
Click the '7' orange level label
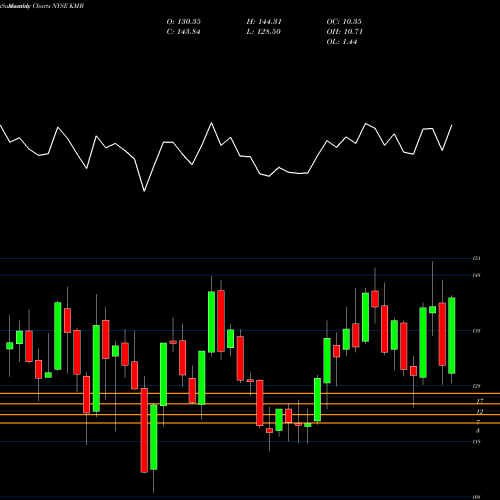tap(478, 422)
